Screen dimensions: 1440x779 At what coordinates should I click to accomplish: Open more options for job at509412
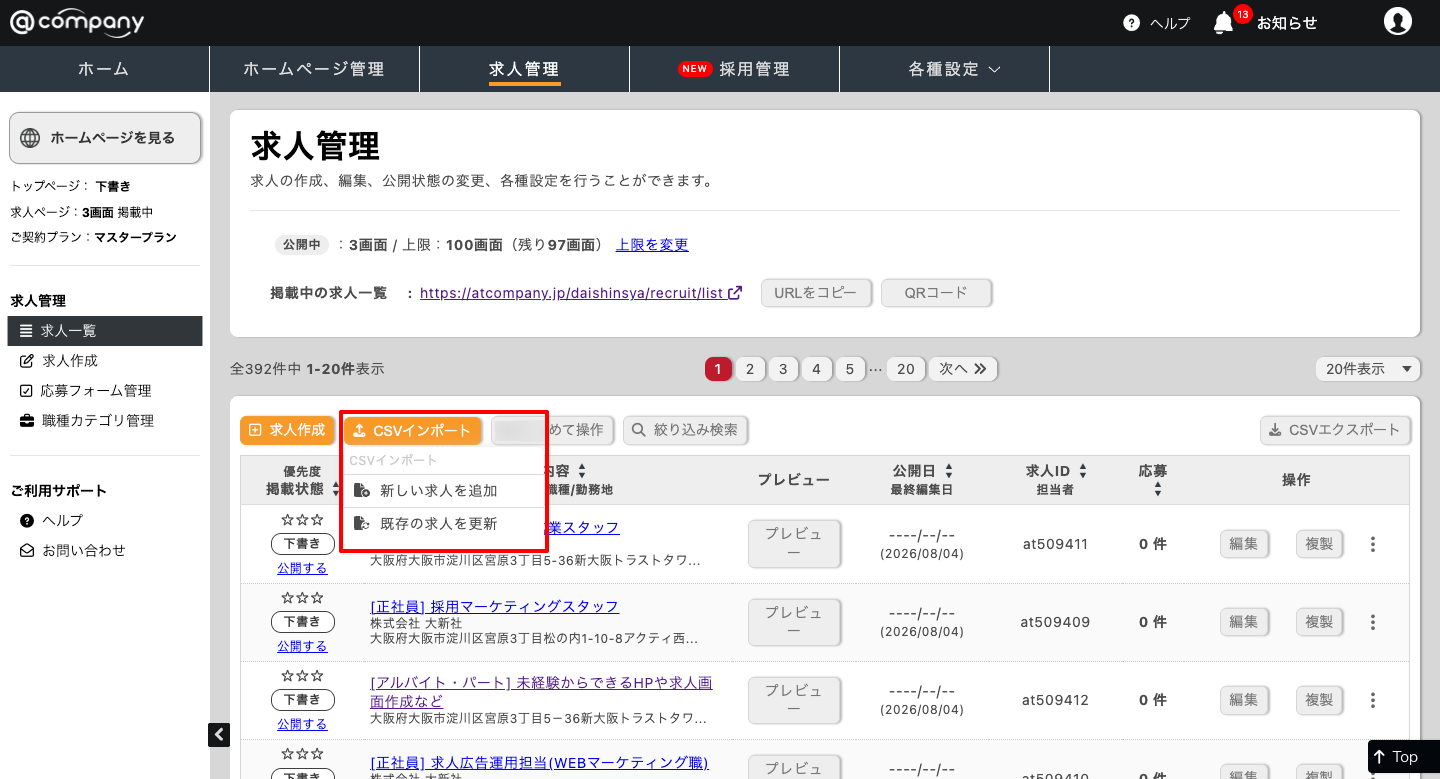[x=1373, y=700]
